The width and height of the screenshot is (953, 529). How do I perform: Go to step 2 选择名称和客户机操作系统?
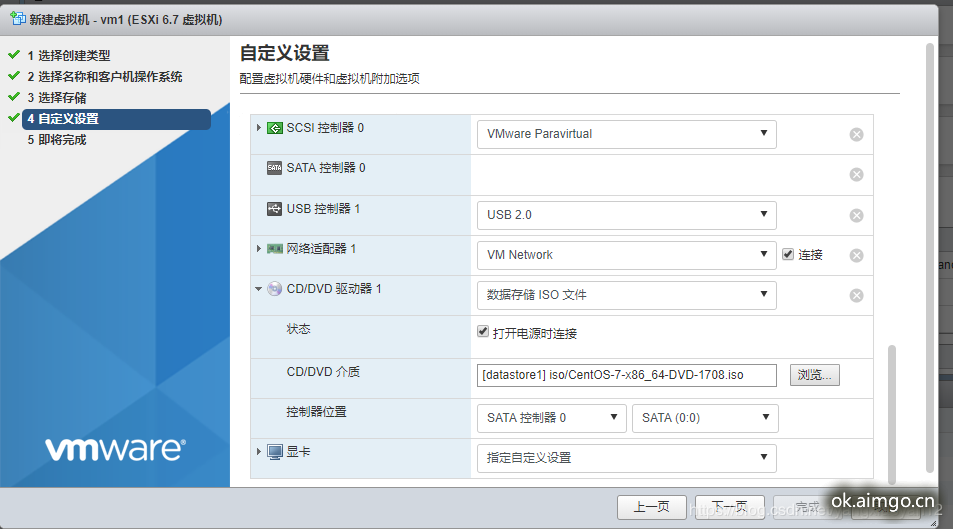(110, 77)
